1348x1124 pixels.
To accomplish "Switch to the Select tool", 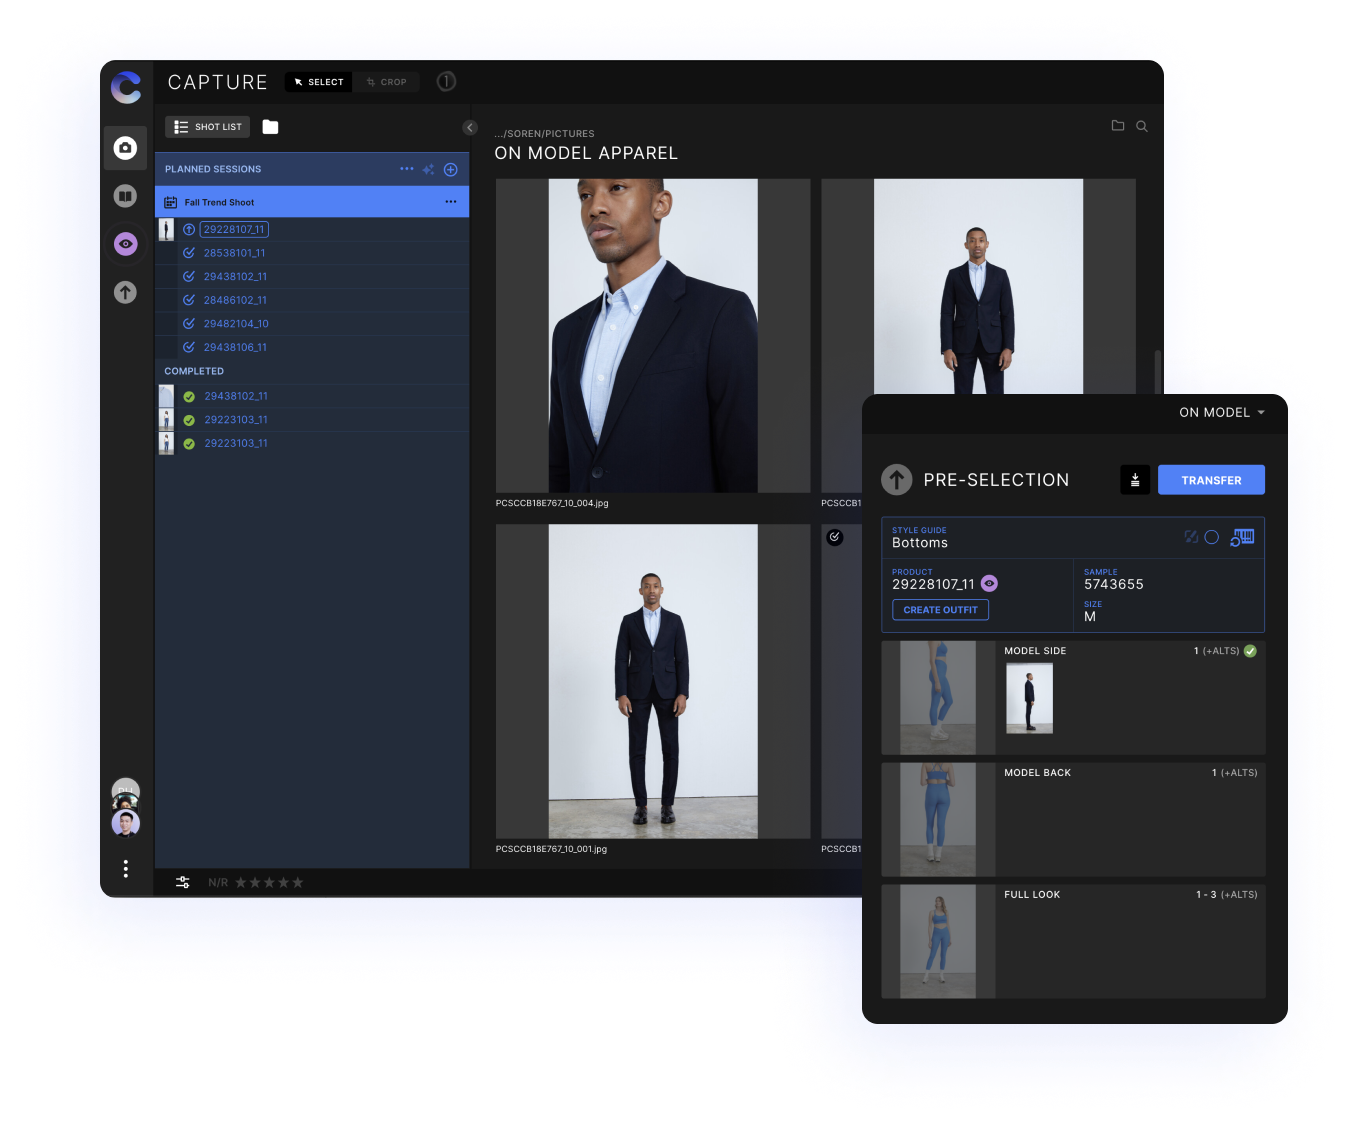I will click(318, 82).
